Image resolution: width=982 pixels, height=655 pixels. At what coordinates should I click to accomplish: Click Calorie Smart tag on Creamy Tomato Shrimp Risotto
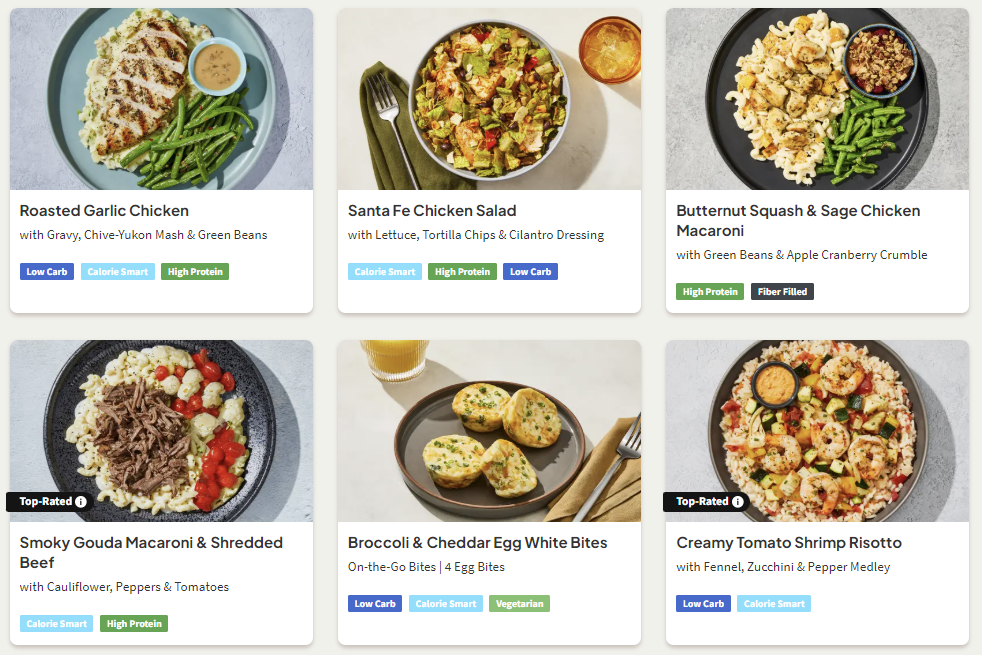[774, 604]
